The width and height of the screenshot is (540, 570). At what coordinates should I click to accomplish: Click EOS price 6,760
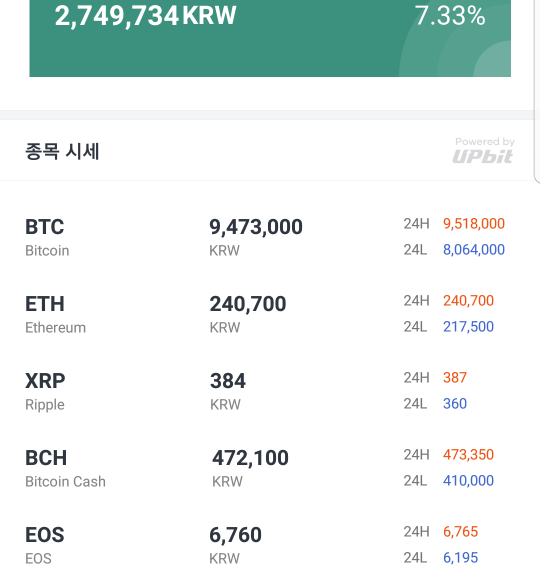[235, 535]
